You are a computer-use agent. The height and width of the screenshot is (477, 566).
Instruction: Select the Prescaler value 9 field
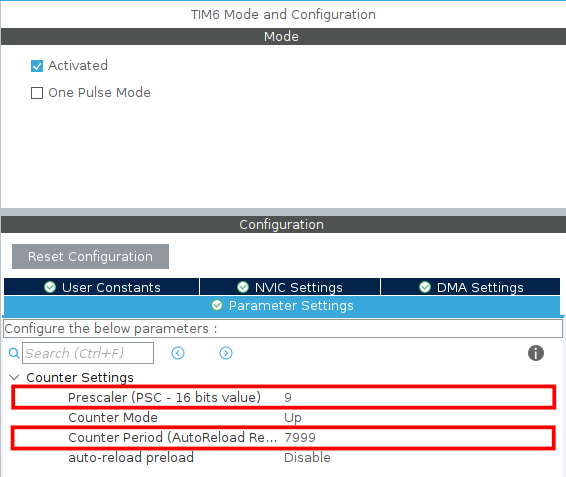tap(418, 398)
